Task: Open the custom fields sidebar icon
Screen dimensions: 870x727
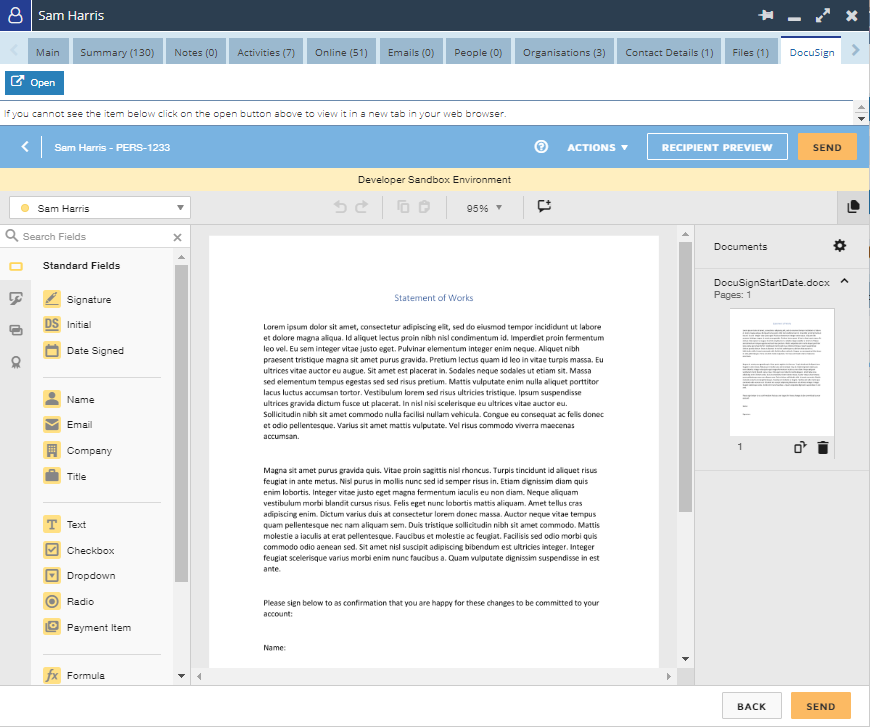Action: [x=16, y=299]
